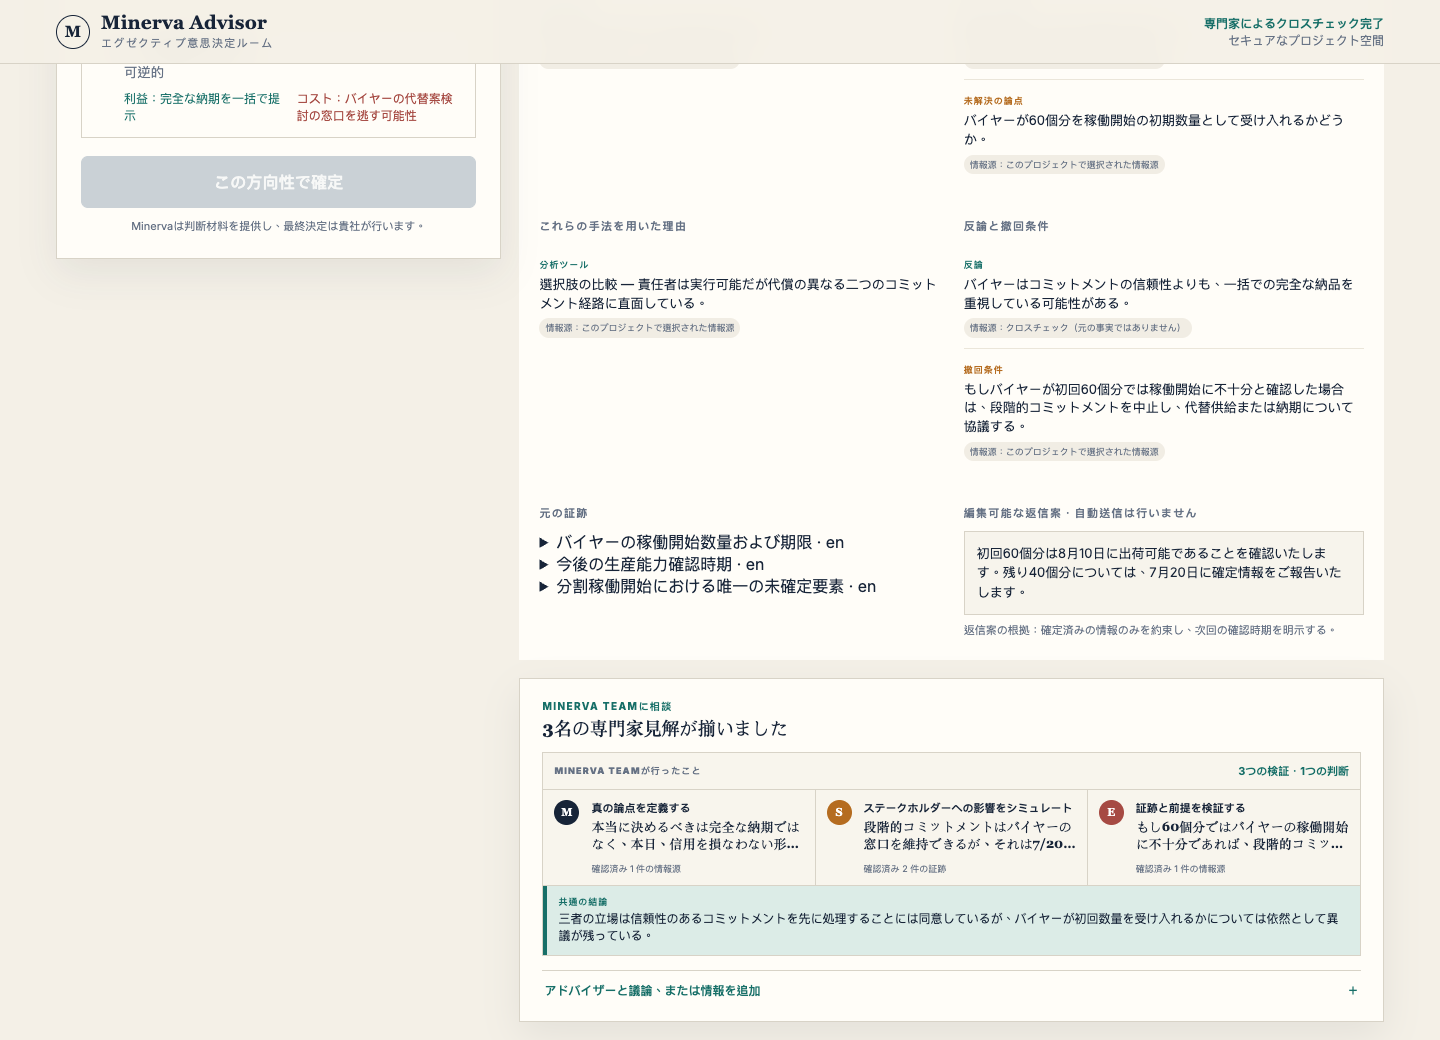Select the ステークホルダーへの影響をシミュレート card title
Screen dimensions: 1440x1040
click(x=968, y=808)
